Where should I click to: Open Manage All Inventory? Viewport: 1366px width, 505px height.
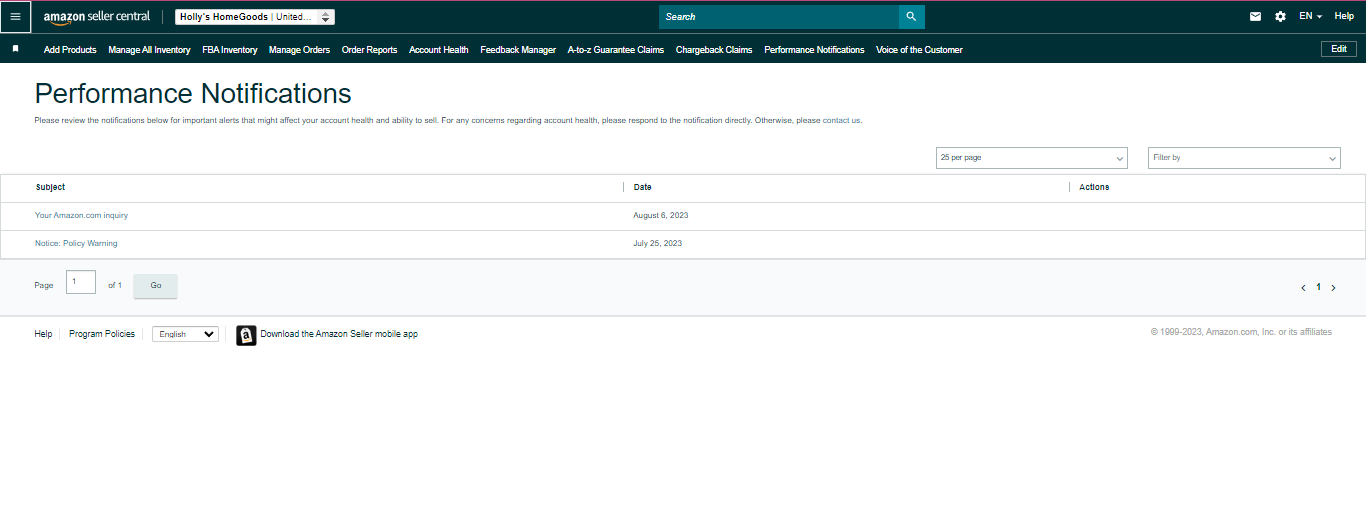point(149,50)
